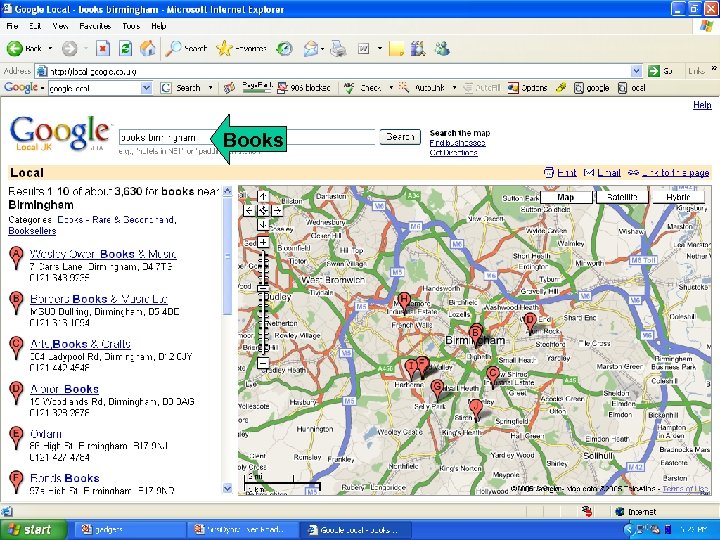Screen dimensions: 720x540
Task: Switch map to Hybrid view
Action: point(678,197)
